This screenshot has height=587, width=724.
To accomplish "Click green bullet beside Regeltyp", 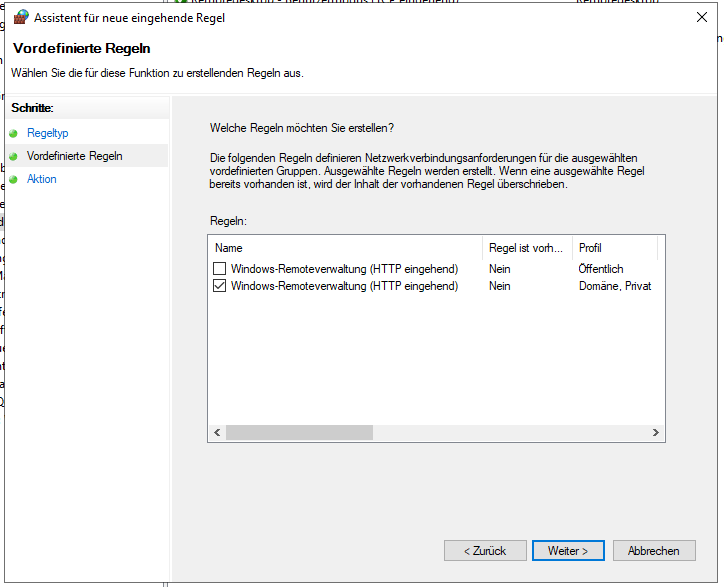I will click(x=13, y=133).
